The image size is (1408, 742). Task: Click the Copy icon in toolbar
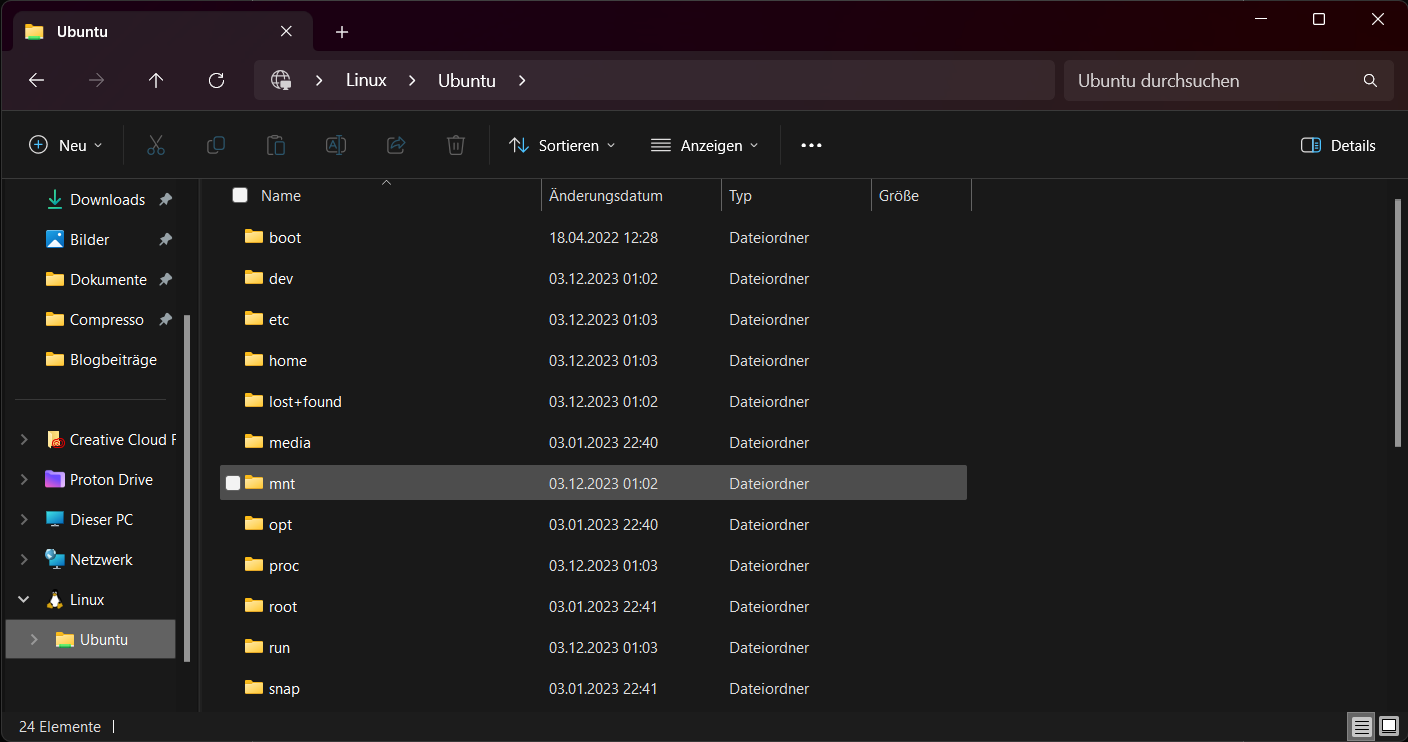coord(216,145)
